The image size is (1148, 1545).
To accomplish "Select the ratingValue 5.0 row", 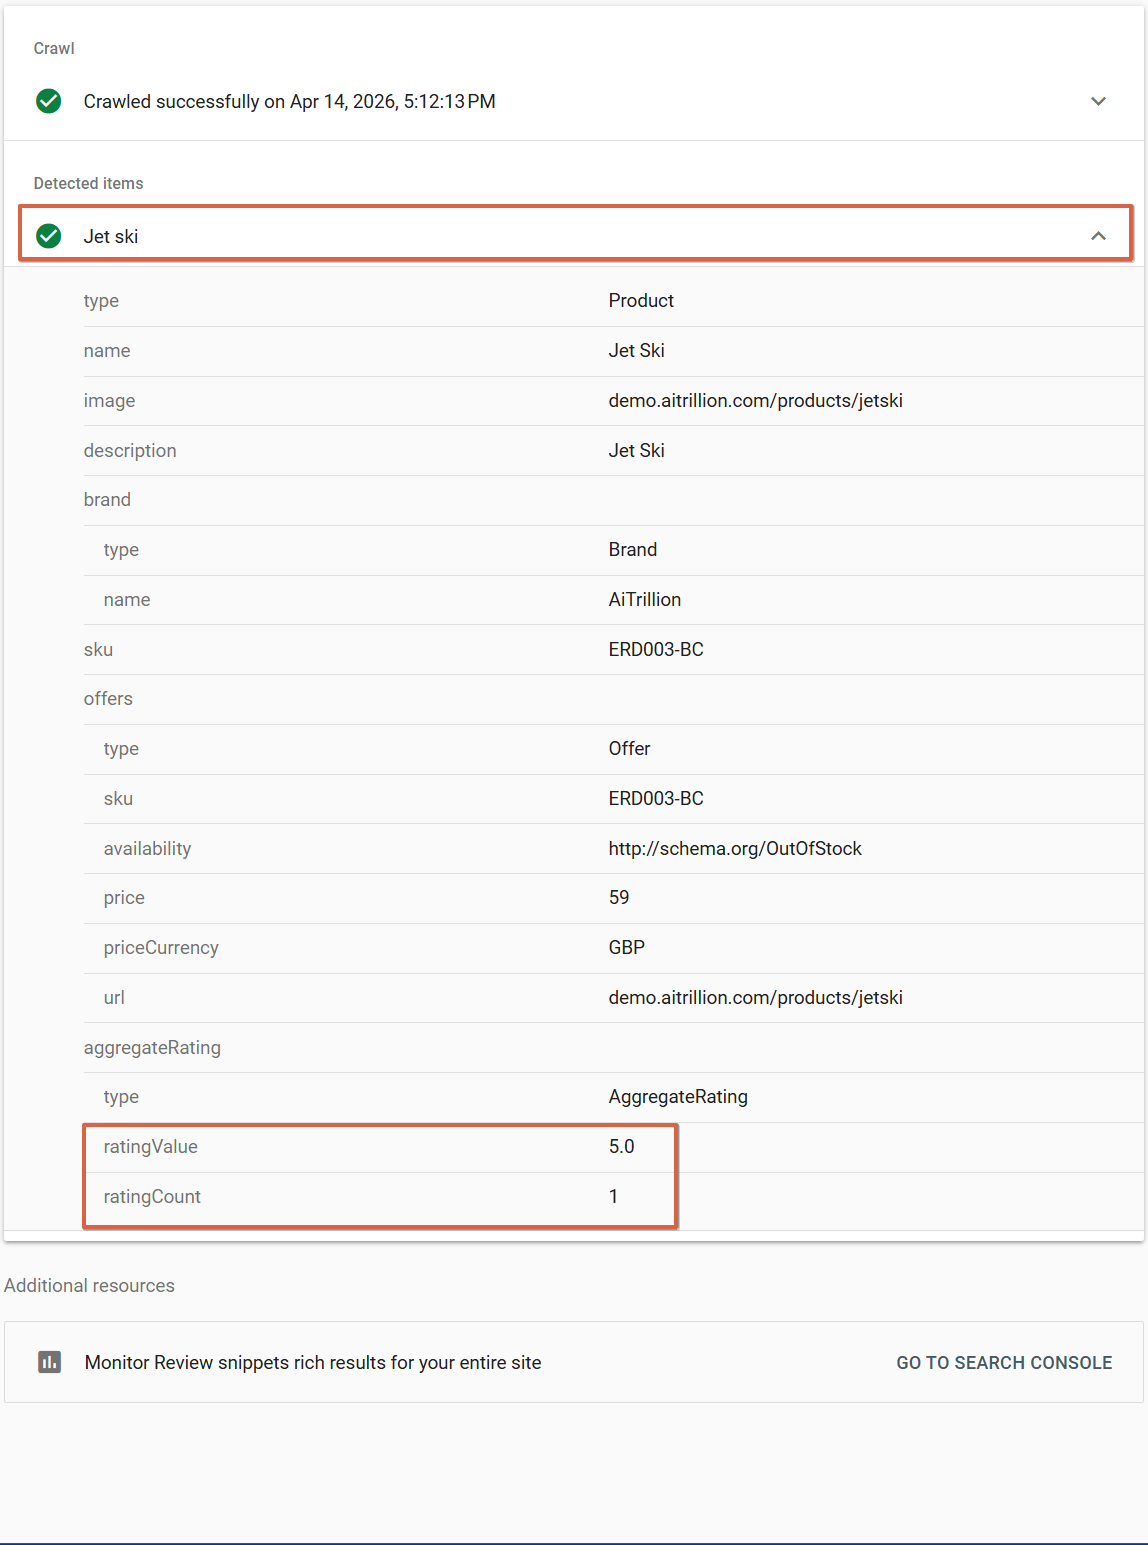I will pyautogui.click(x=380, y=1147).
